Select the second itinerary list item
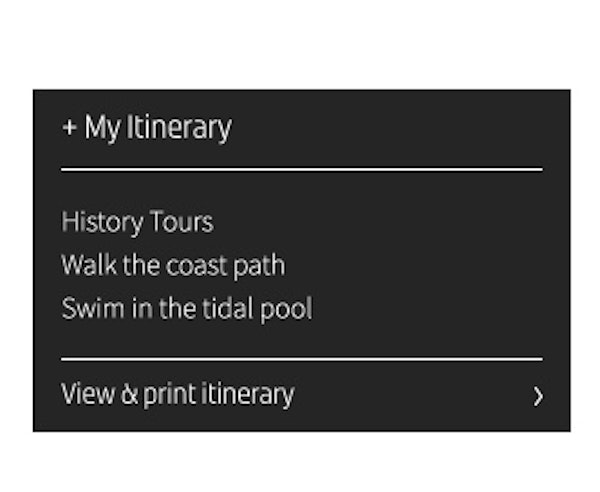Screen dimensions: 600x492 pyautogui.click(x=173, y=265)
